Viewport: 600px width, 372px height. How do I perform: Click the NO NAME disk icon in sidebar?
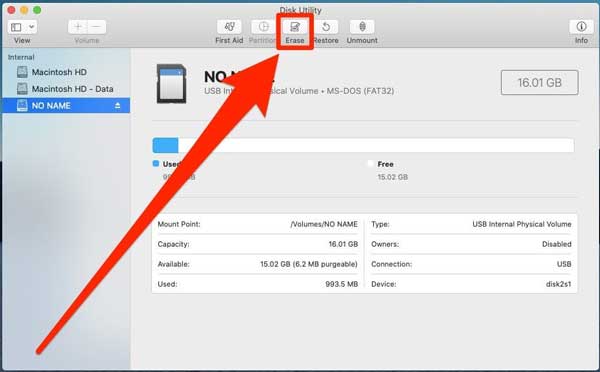pyautogui.click(x=22, y=106)
